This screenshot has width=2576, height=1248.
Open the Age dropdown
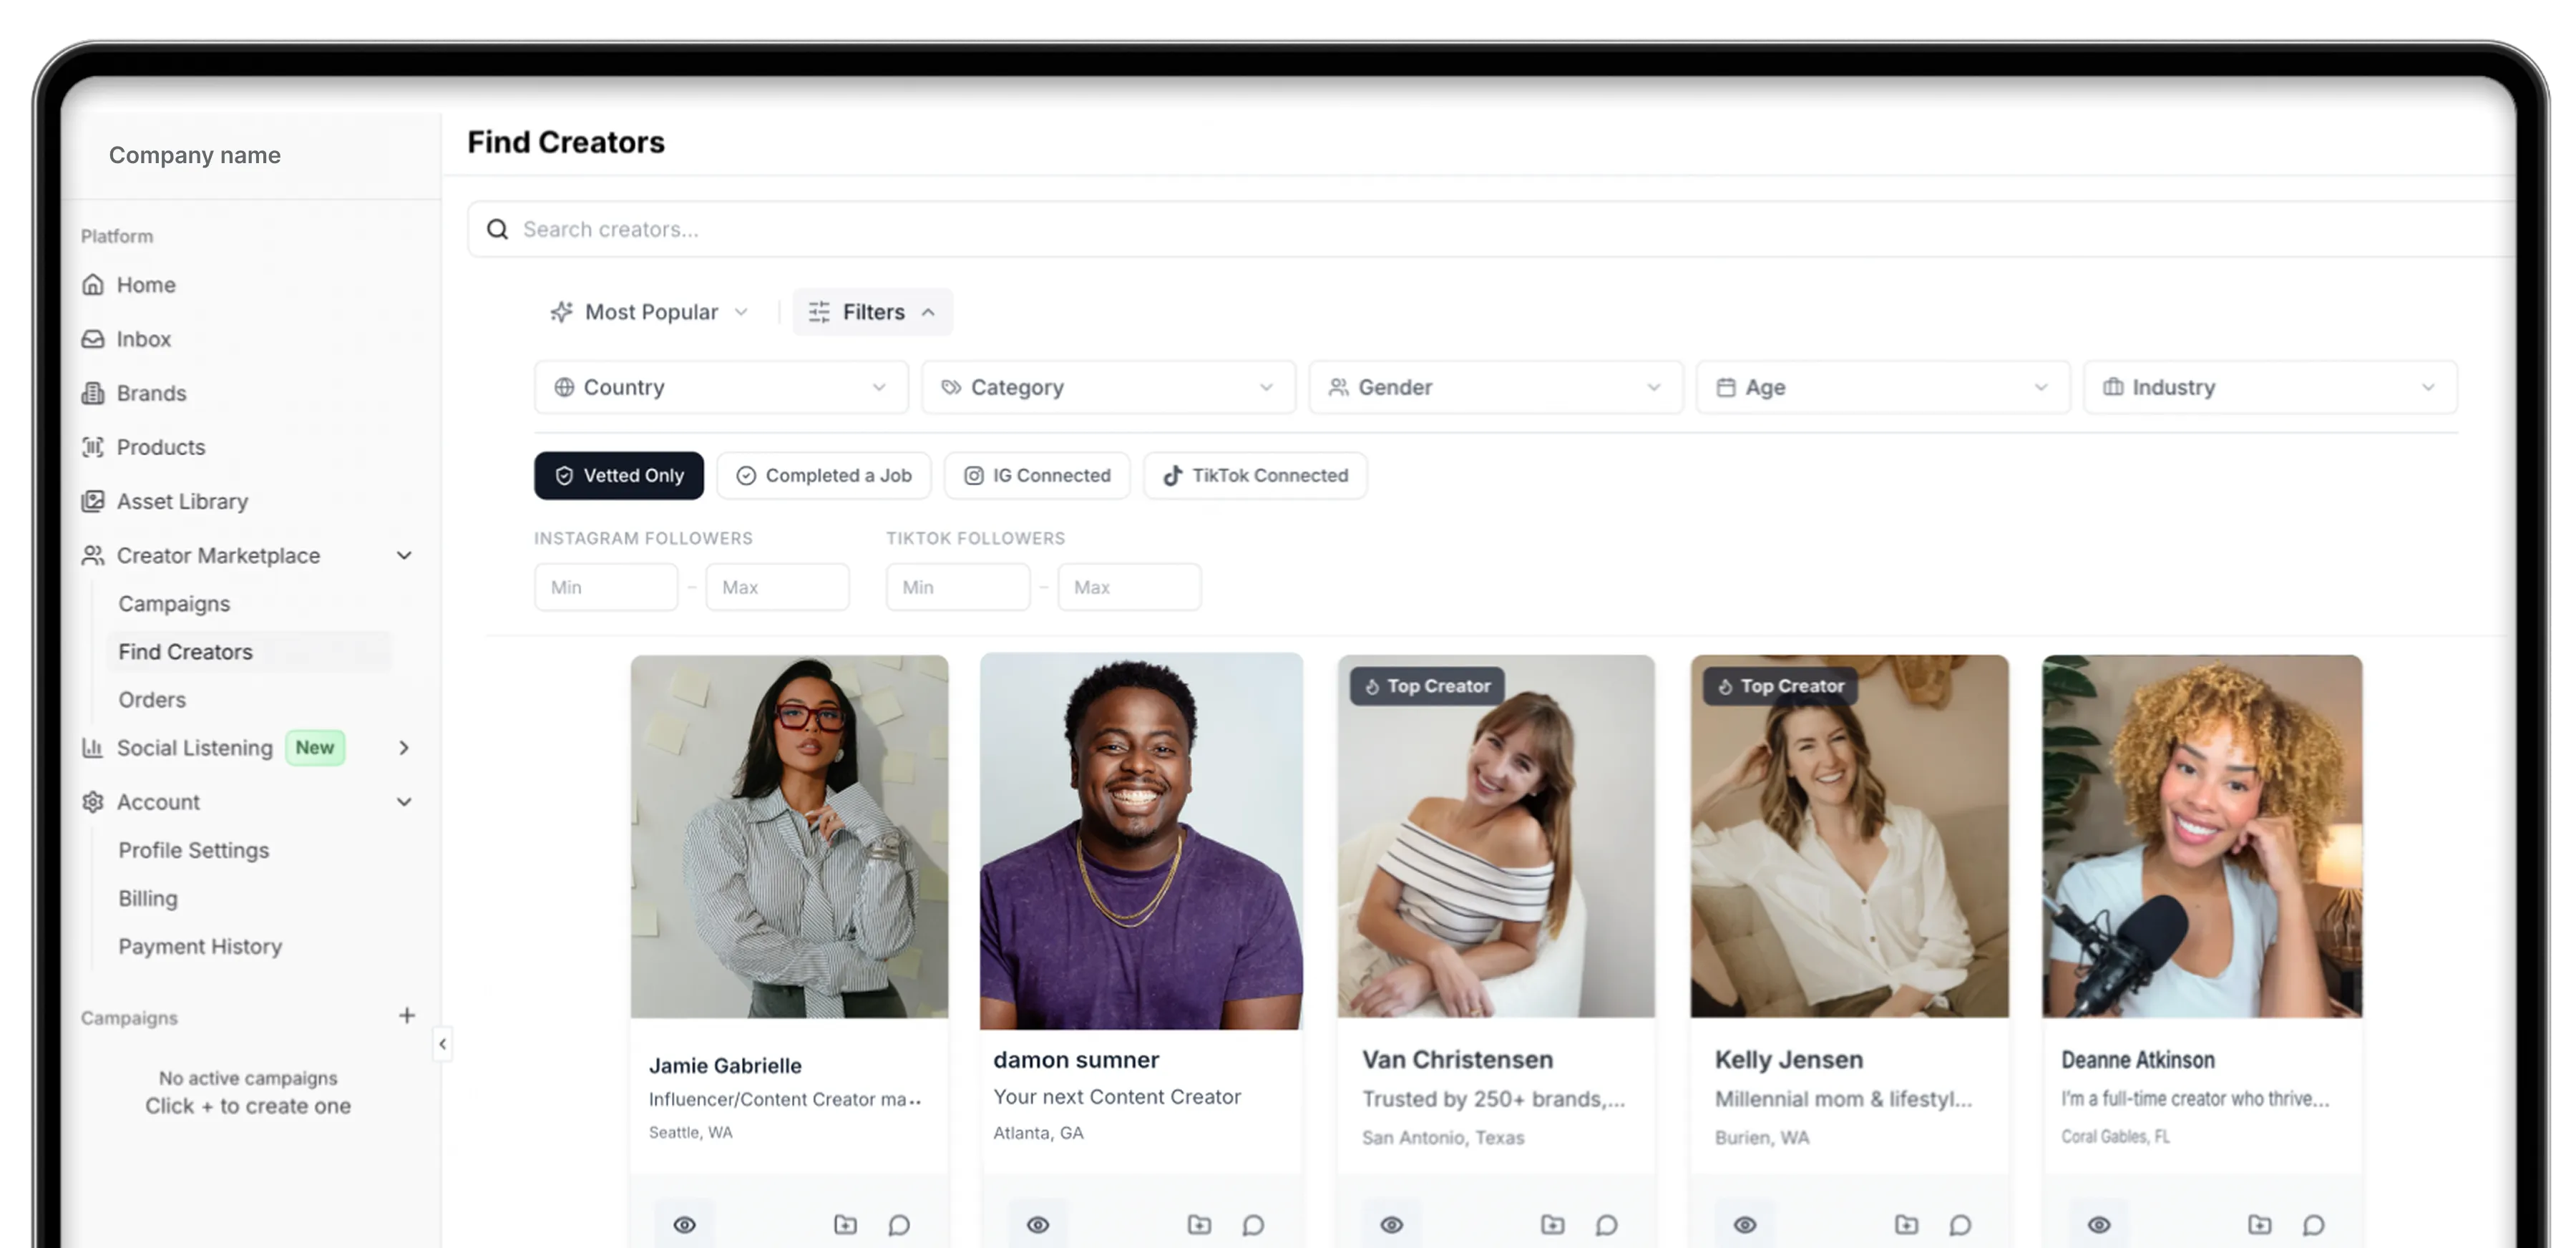pyautogui.click(x=1883, y=387)
